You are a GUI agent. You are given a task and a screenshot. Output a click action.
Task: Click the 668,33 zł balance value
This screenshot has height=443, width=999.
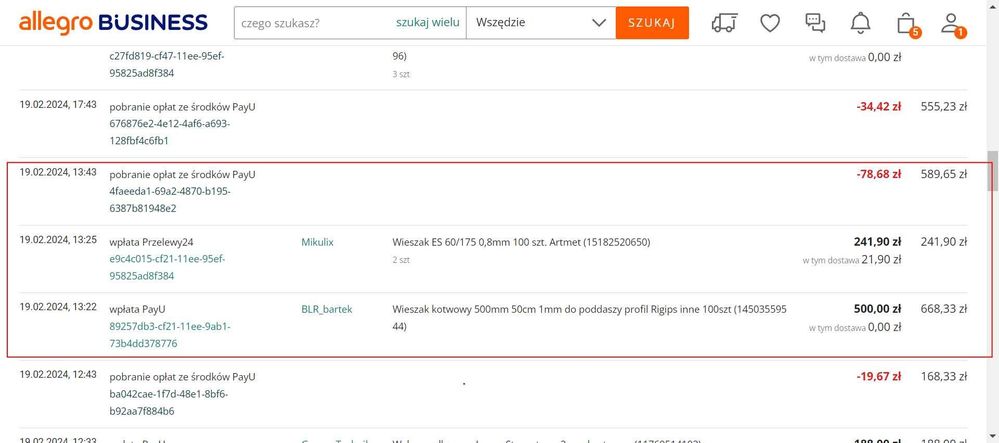point(944,309)
